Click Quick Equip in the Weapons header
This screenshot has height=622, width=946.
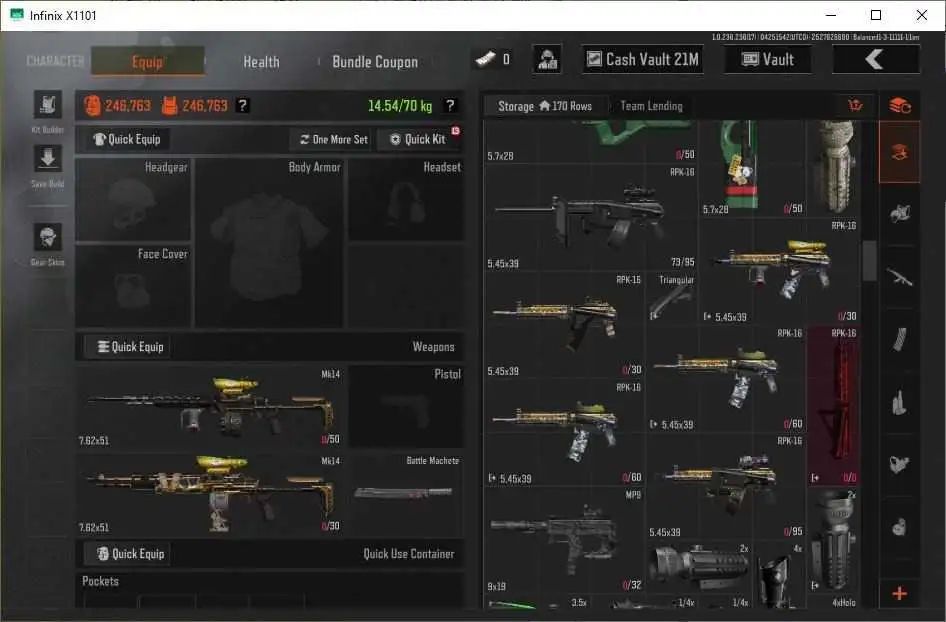point(130,347)
